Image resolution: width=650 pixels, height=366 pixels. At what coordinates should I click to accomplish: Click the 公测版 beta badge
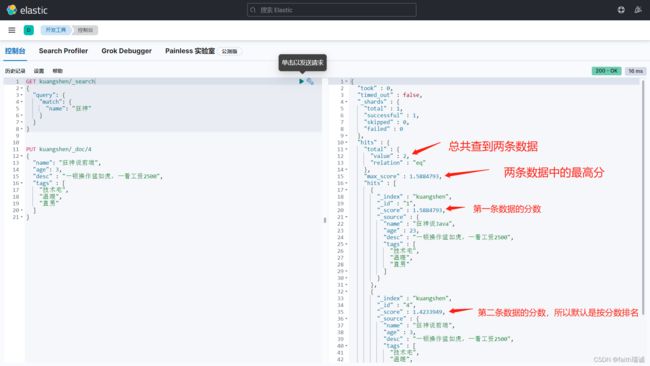(x=230, y=51)
